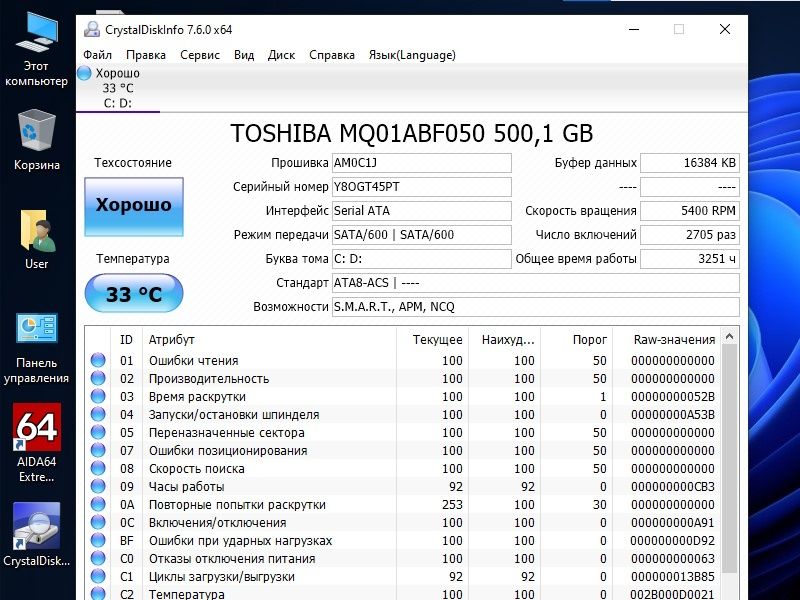Open the Правка menu
The height and width of the screenshot is (600, 800).
point(145,55)
